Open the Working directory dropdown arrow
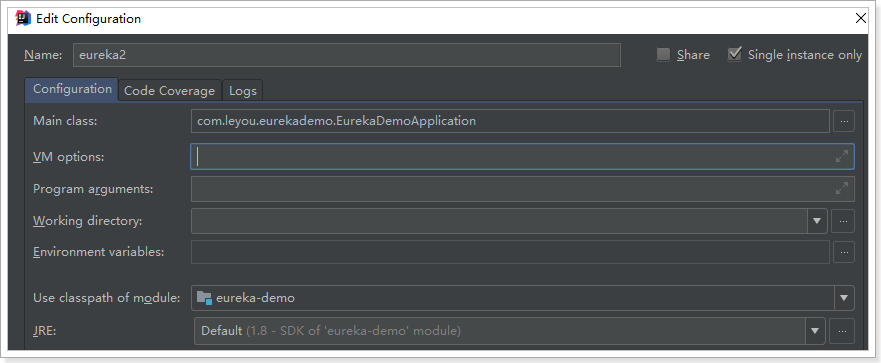Viewport: 881px width, 363px height. (817, 221)
